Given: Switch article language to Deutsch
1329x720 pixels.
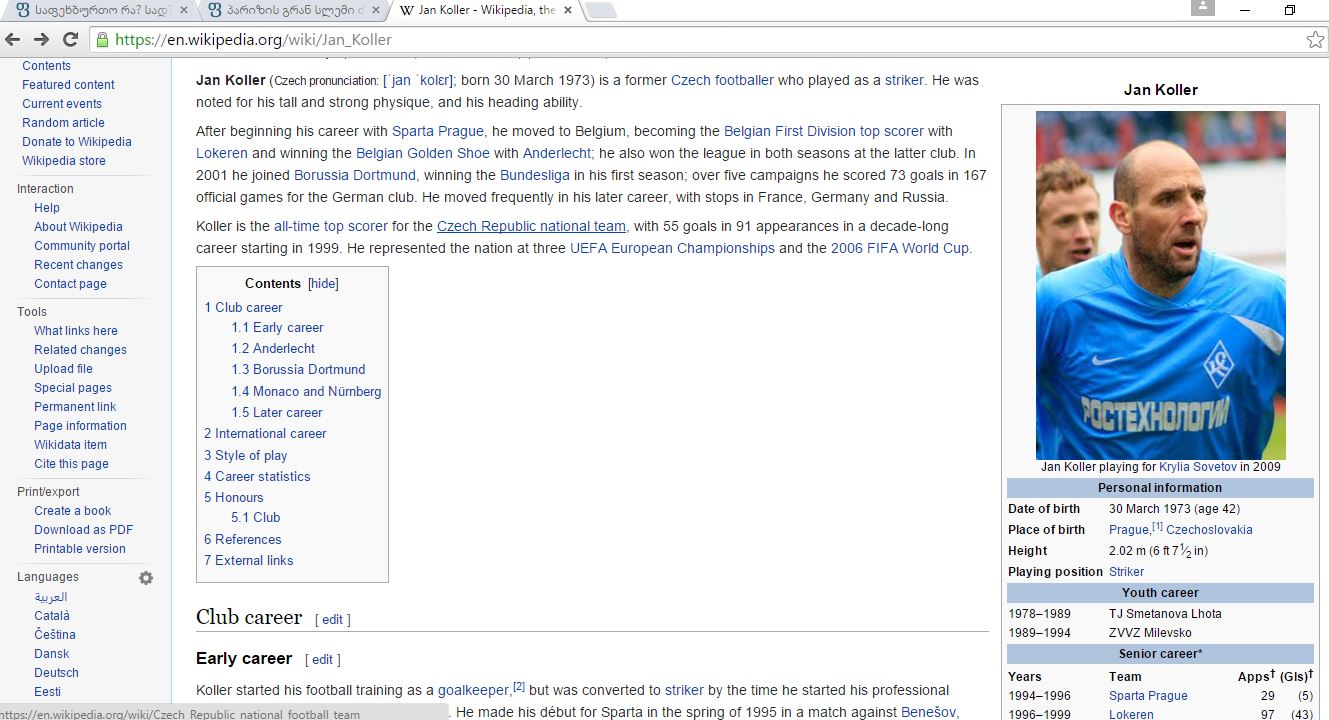Looking at the screenshot, I should [x=56, y=673].
